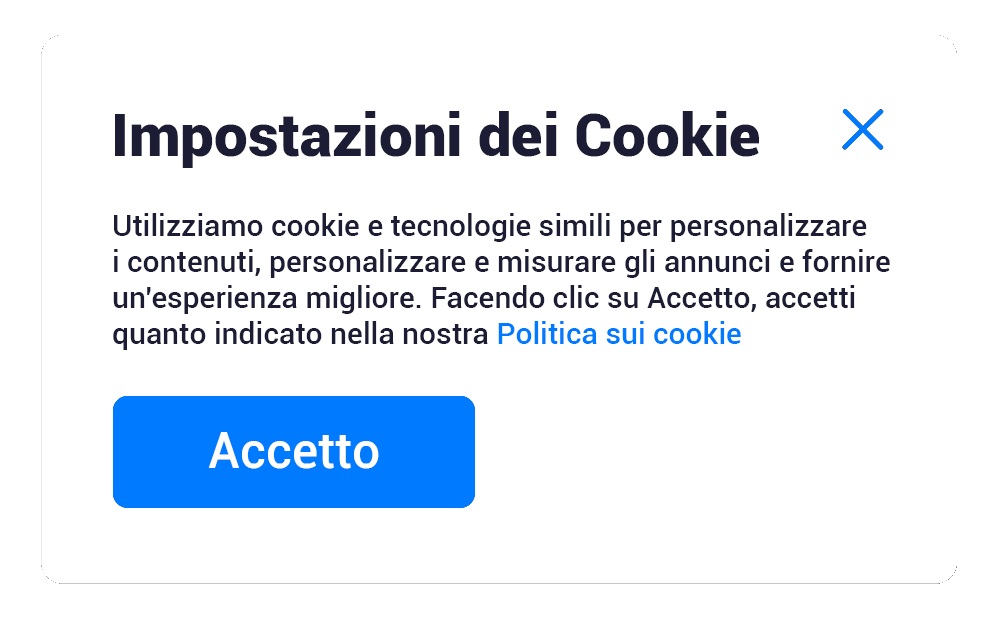Viewport: 1000px width, 625px height.
Task: Confirm consent with the Accetto button
Action: tap(293, 452)
